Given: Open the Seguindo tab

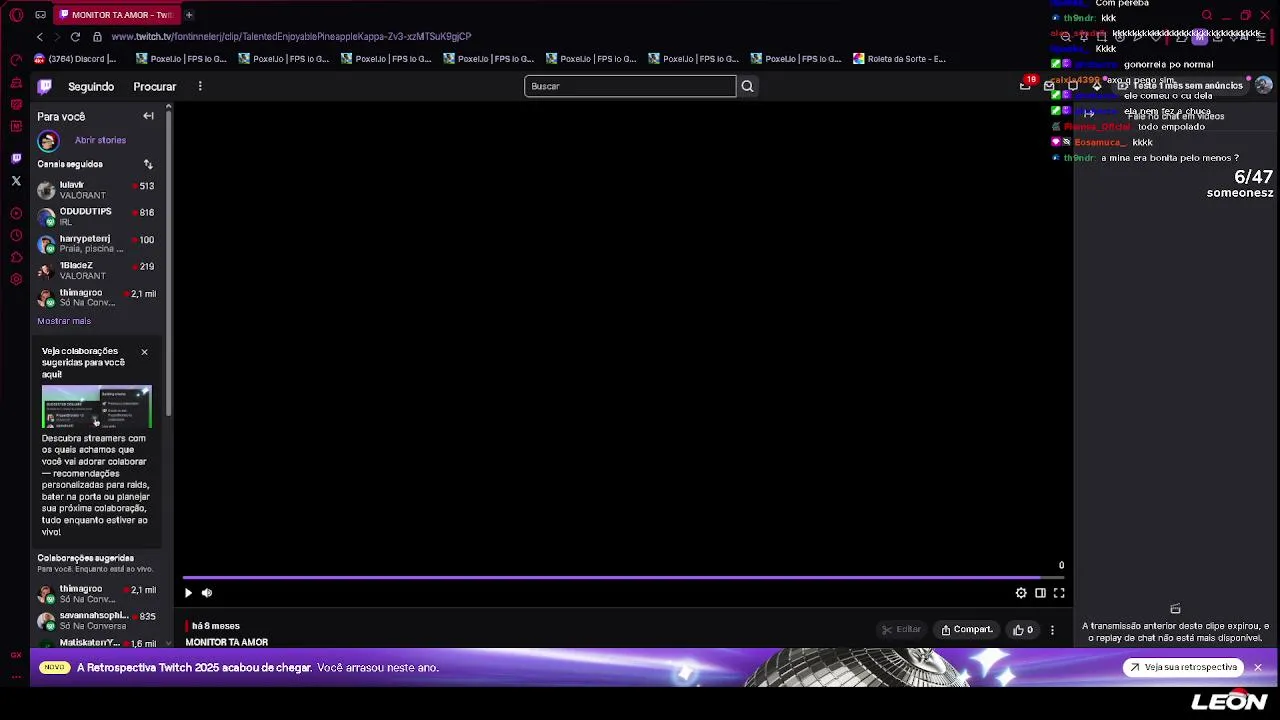Looking at the screenshot, I should coord(91,87).
